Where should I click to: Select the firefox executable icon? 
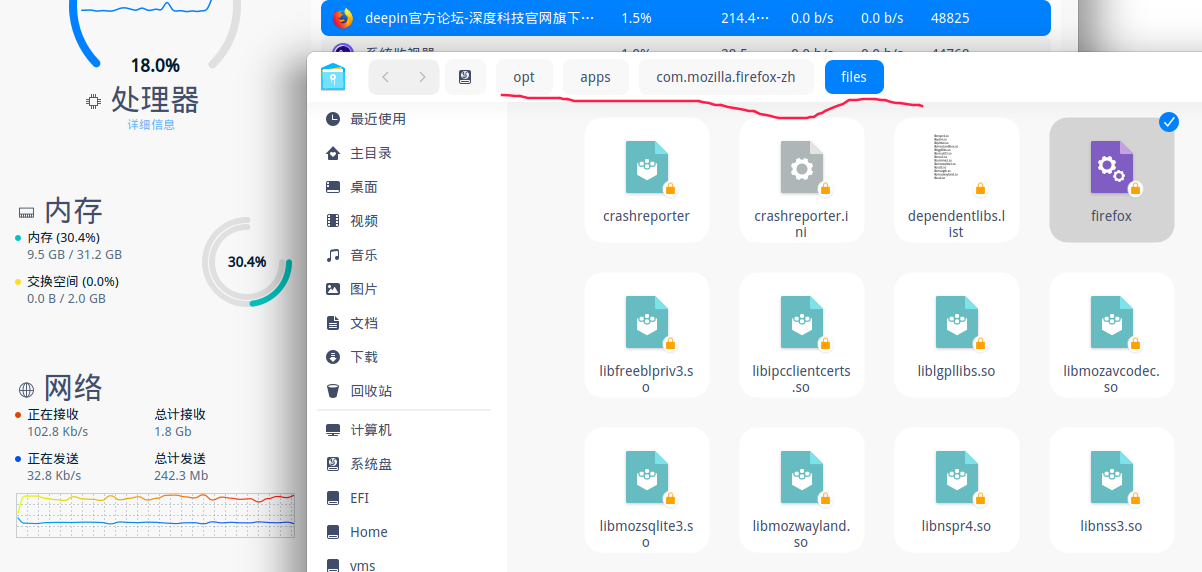pos(1111,167)
